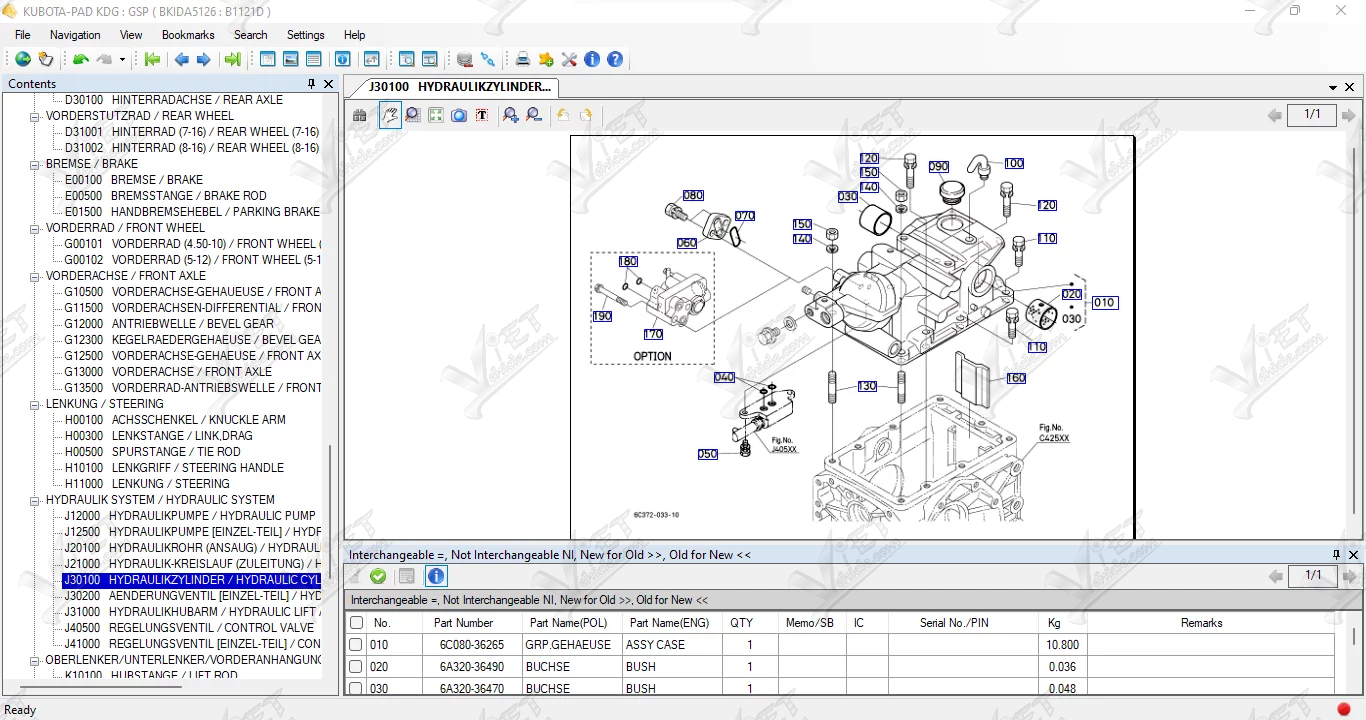The height and width of the screenshot is (720, 1366).
Task: Click the help question mark icon
Action: coord(615,60)
